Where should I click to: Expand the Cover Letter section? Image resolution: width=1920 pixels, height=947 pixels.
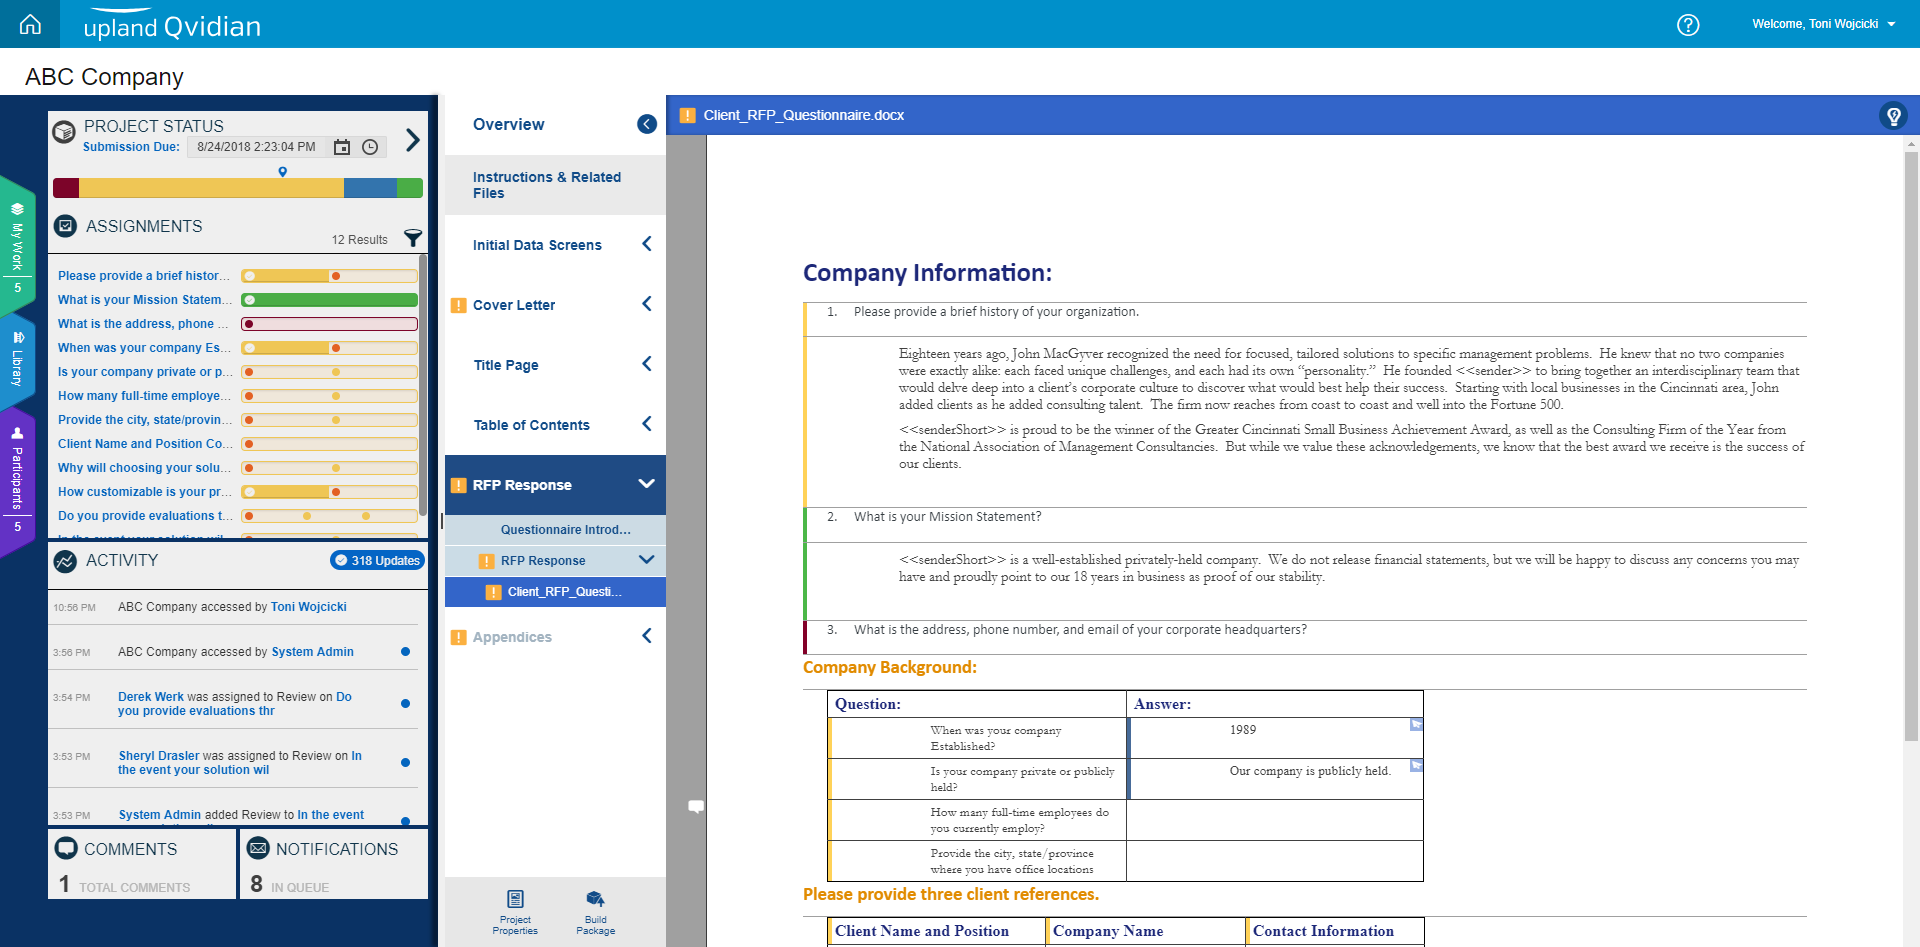pos(646,304)
